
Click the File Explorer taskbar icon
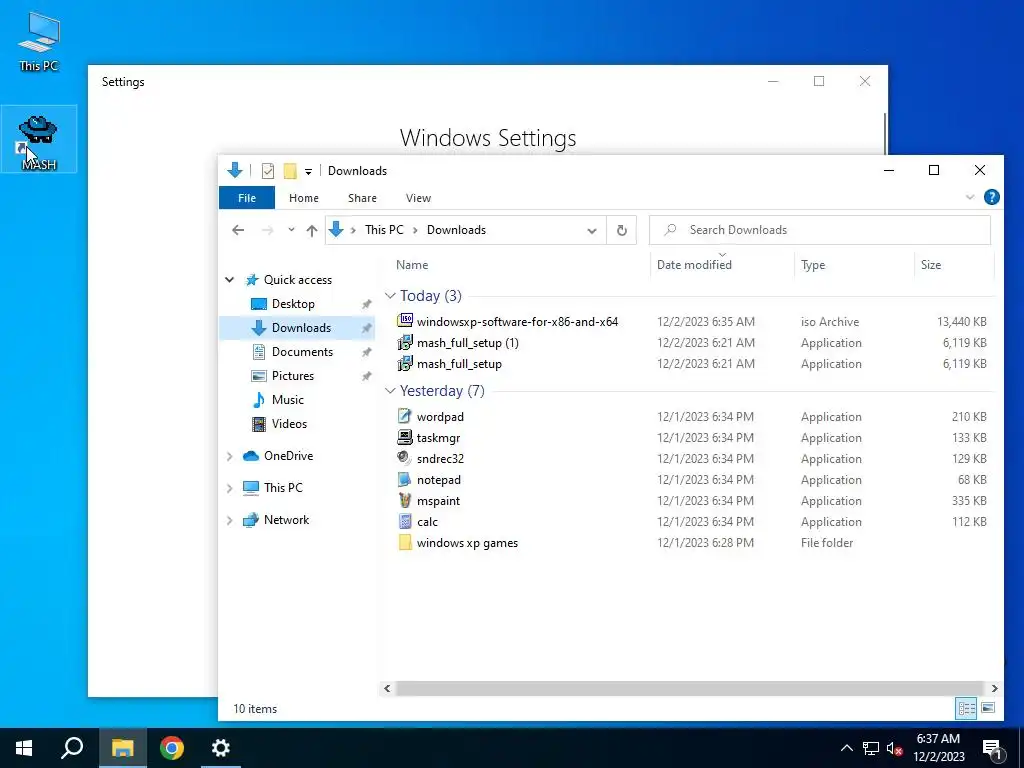pyautogui.click(x=123, y=748)
